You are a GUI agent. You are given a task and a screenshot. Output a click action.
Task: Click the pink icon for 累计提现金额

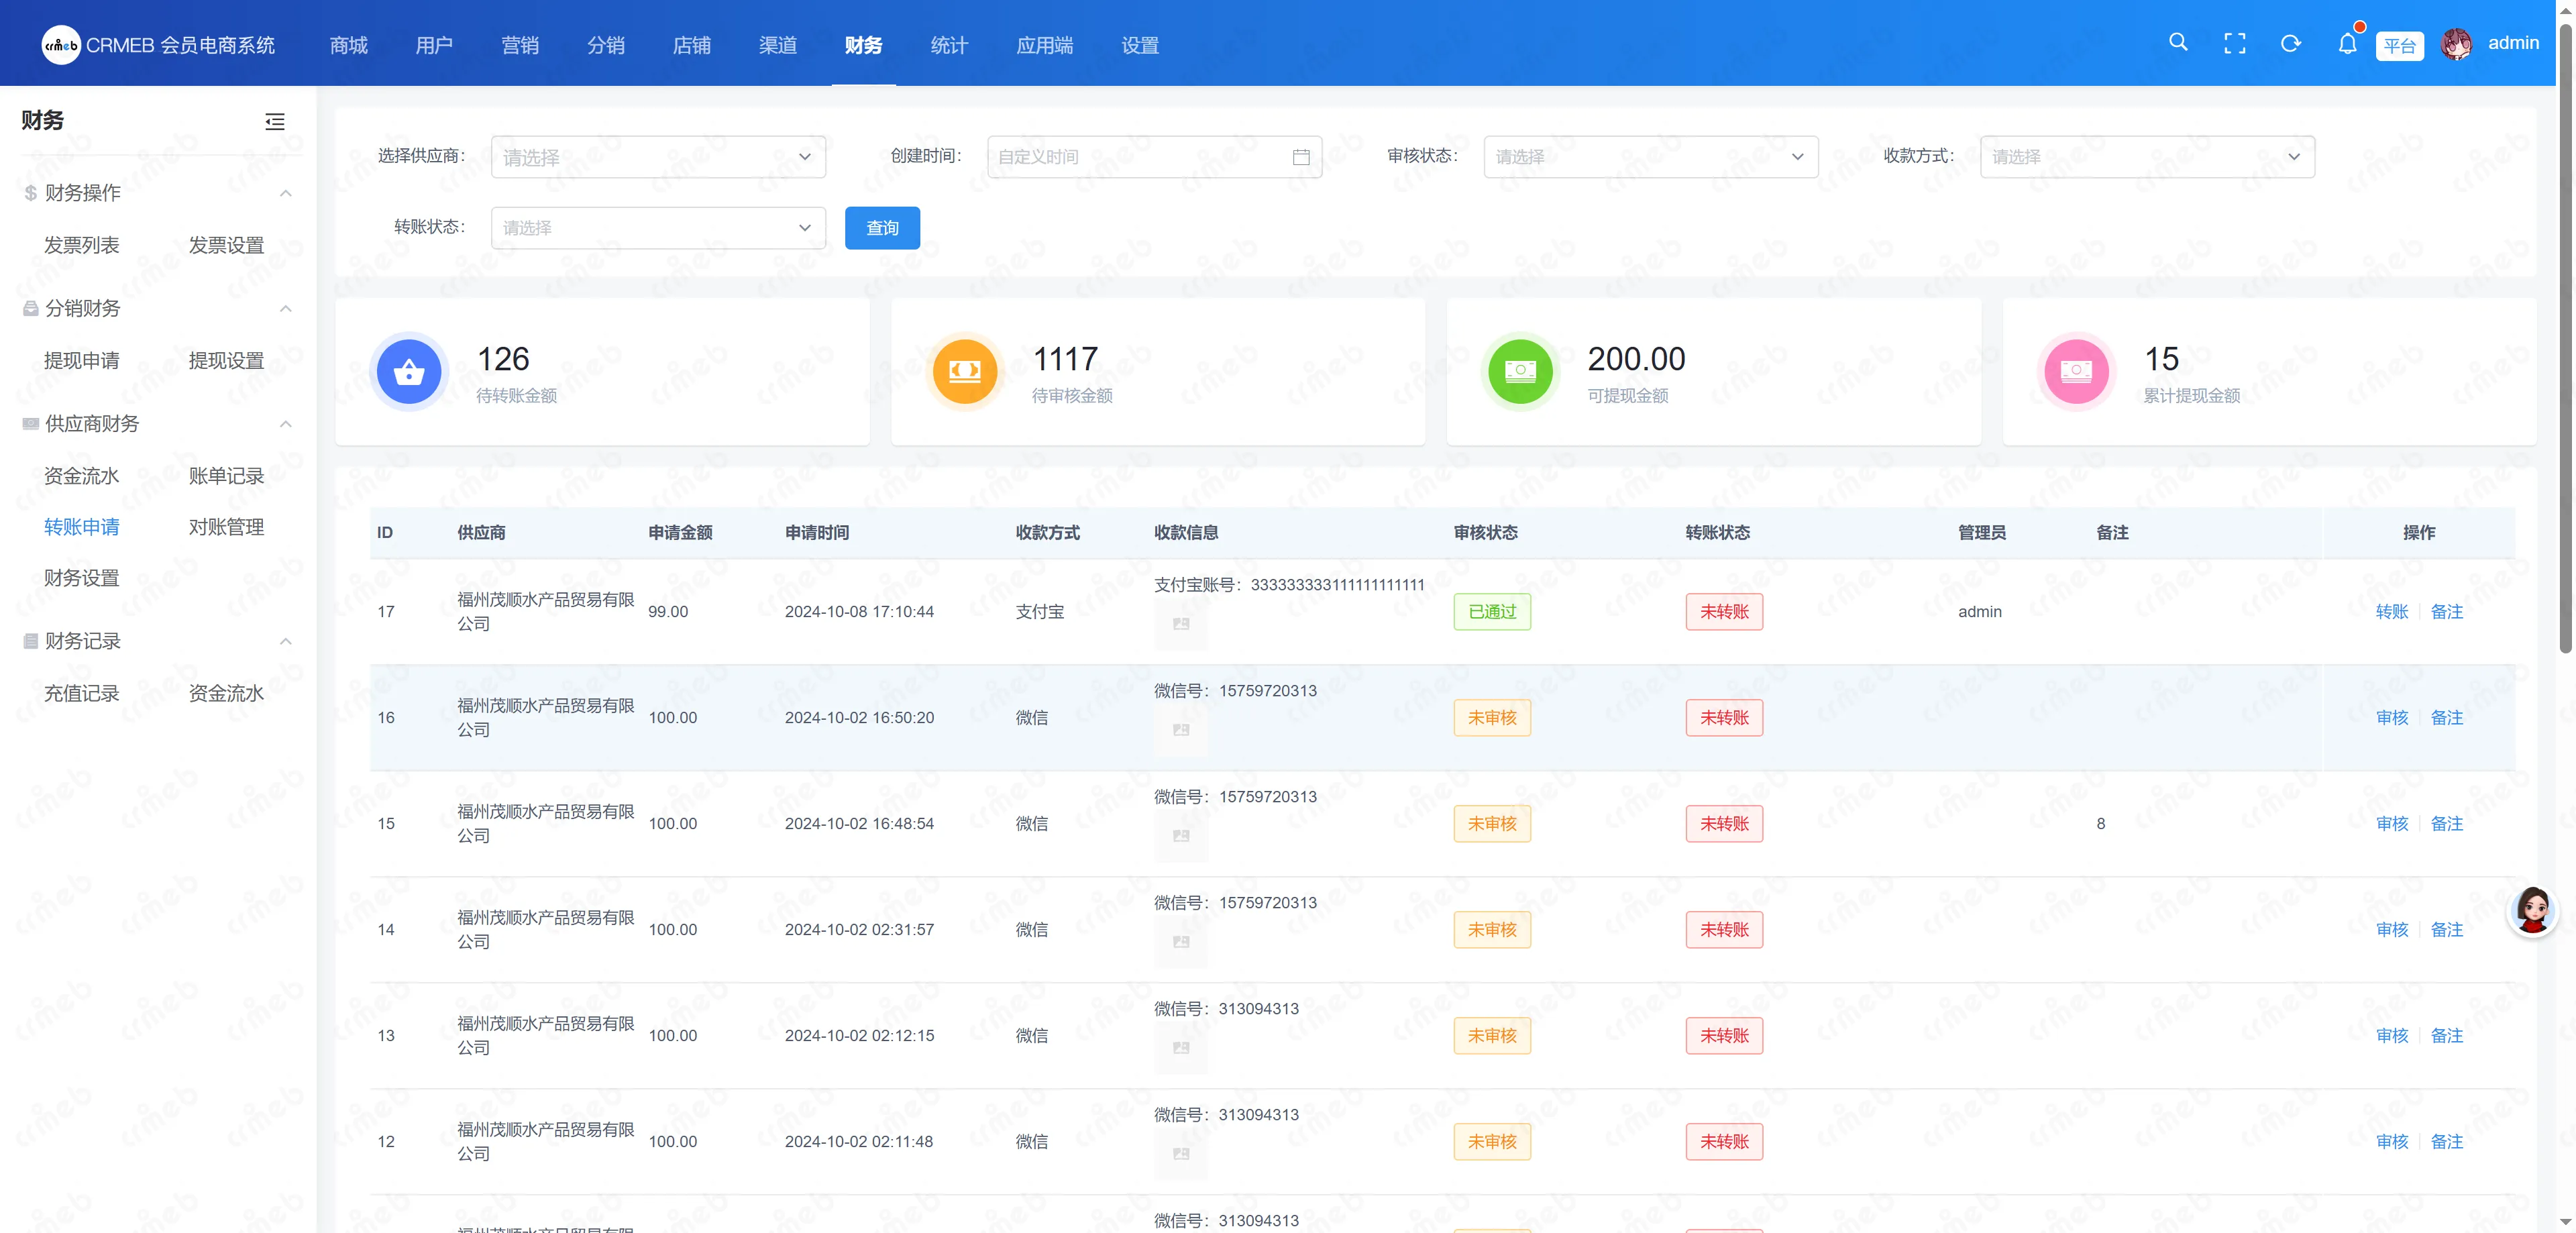coord(2076,372)
